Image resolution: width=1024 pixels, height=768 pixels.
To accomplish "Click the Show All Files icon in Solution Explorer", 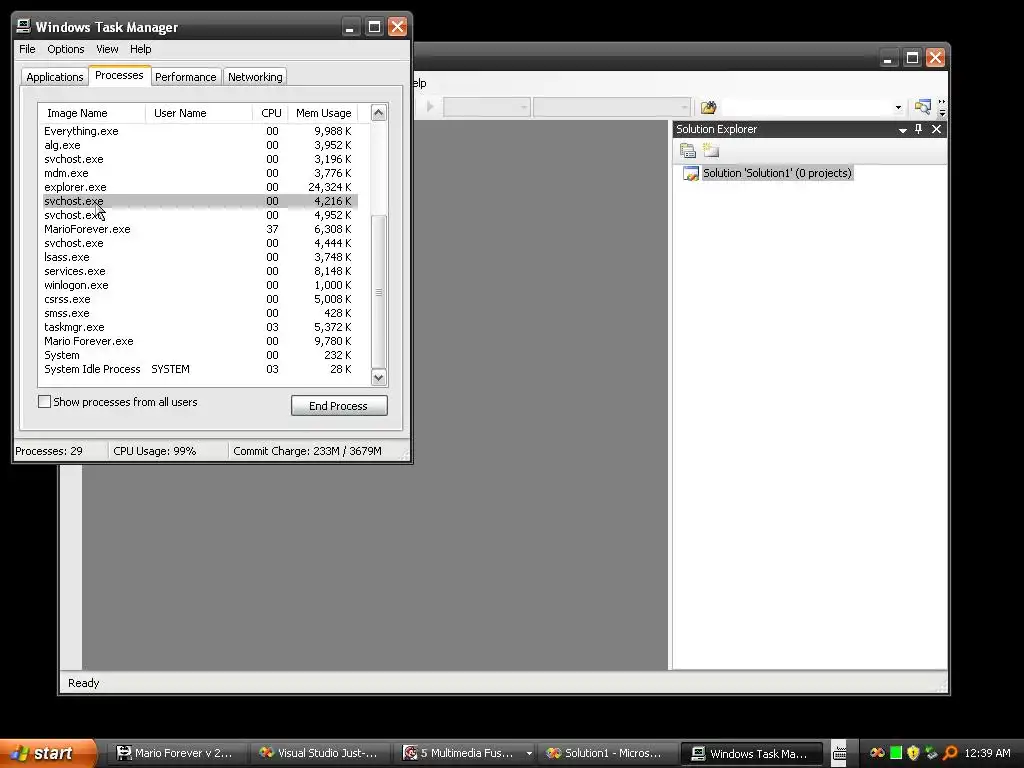I will pyautogui.click(x=711, y=151).
